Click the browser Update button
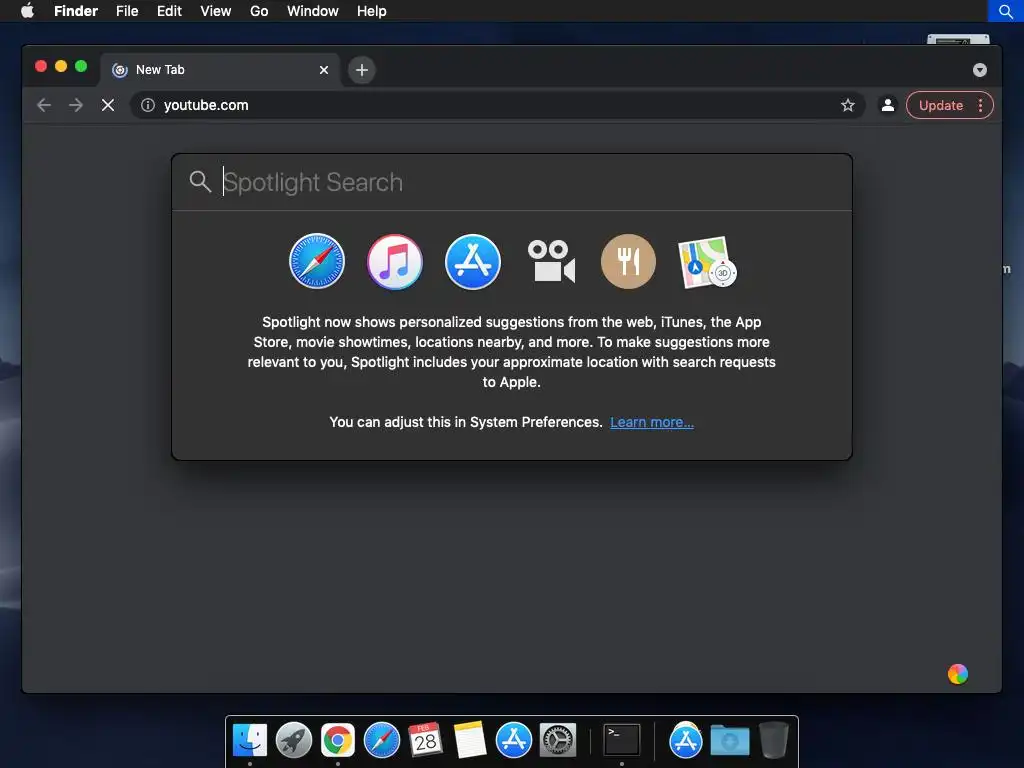1024x768 pixels. 940,105
